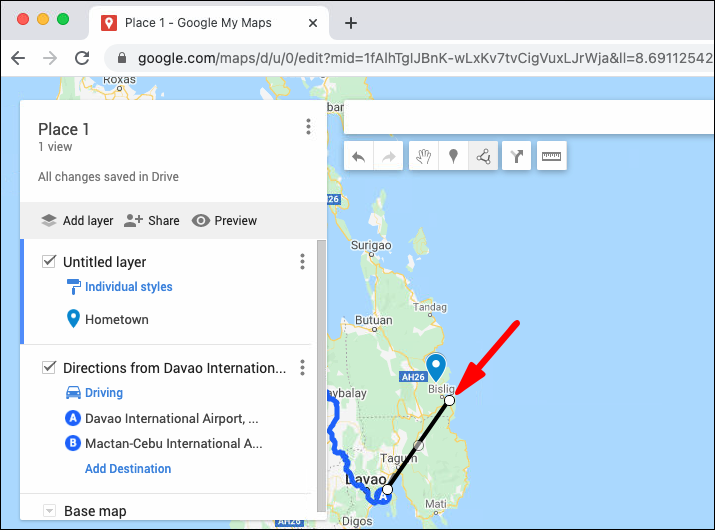Screen dimensions: 715x530
Task: Open the Driving mode link
Action: tap(104, 392)
